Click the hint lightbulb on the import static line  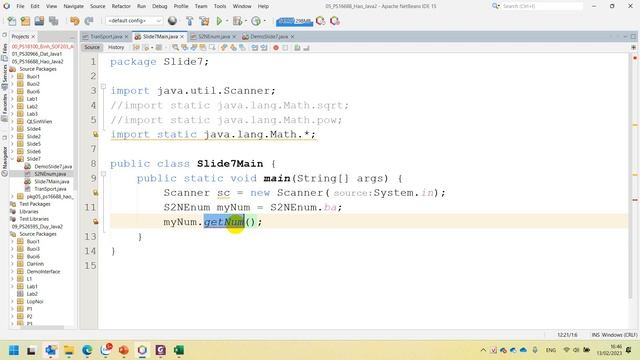[x=95, y=134]
